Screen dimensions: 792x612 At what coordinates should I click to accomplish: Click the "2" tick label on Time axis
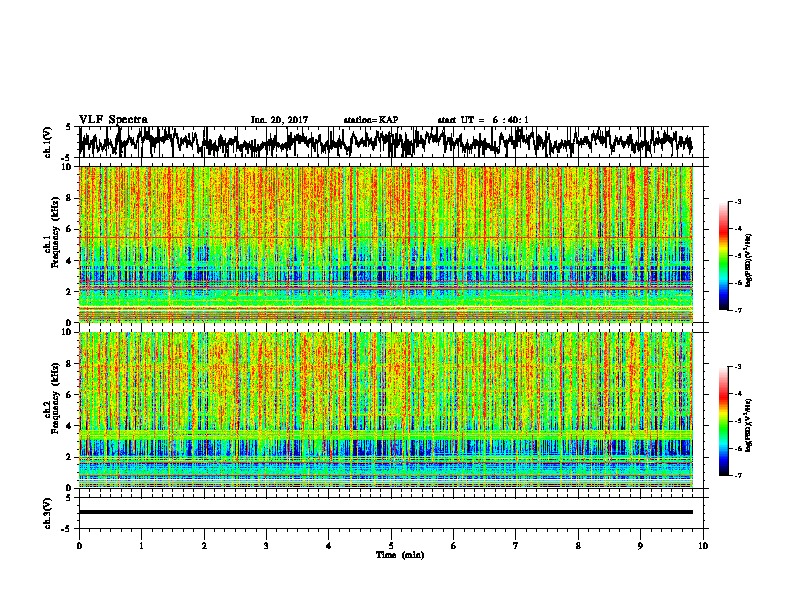pos(204,546)
